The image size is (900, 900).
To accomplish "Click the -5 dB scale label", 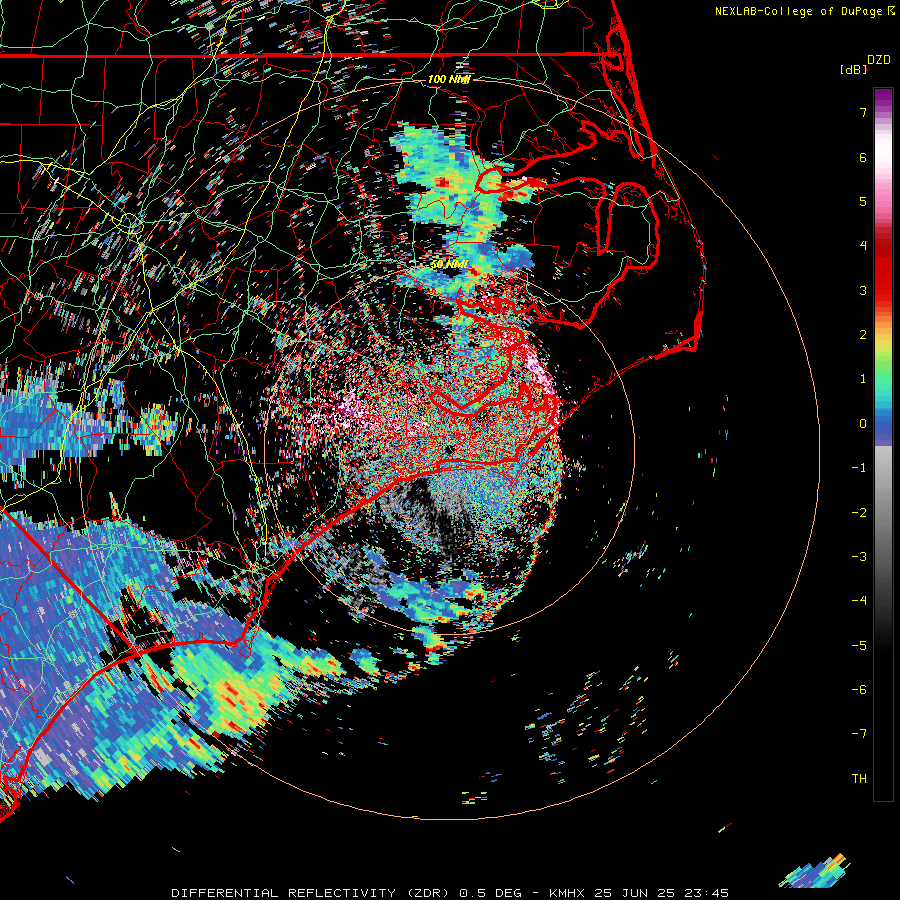I will [x=859, y=646].
